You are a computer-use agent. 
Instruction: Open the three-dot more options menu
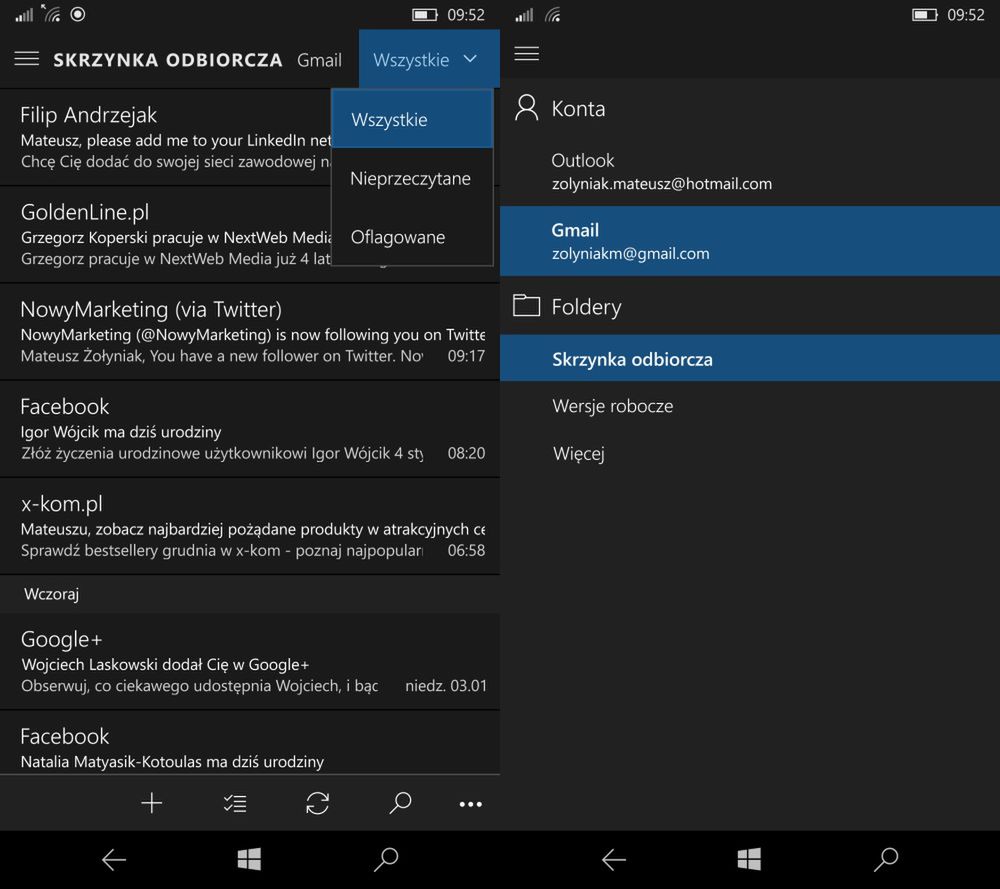pos(470,804)
